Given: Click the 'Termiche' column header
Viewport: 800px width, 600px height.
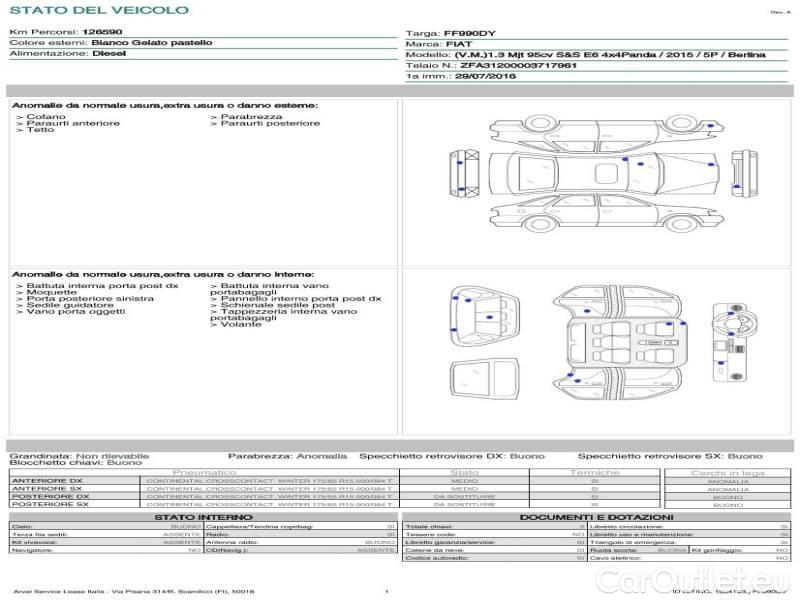Looking at the screenshot, I should 594,473.
